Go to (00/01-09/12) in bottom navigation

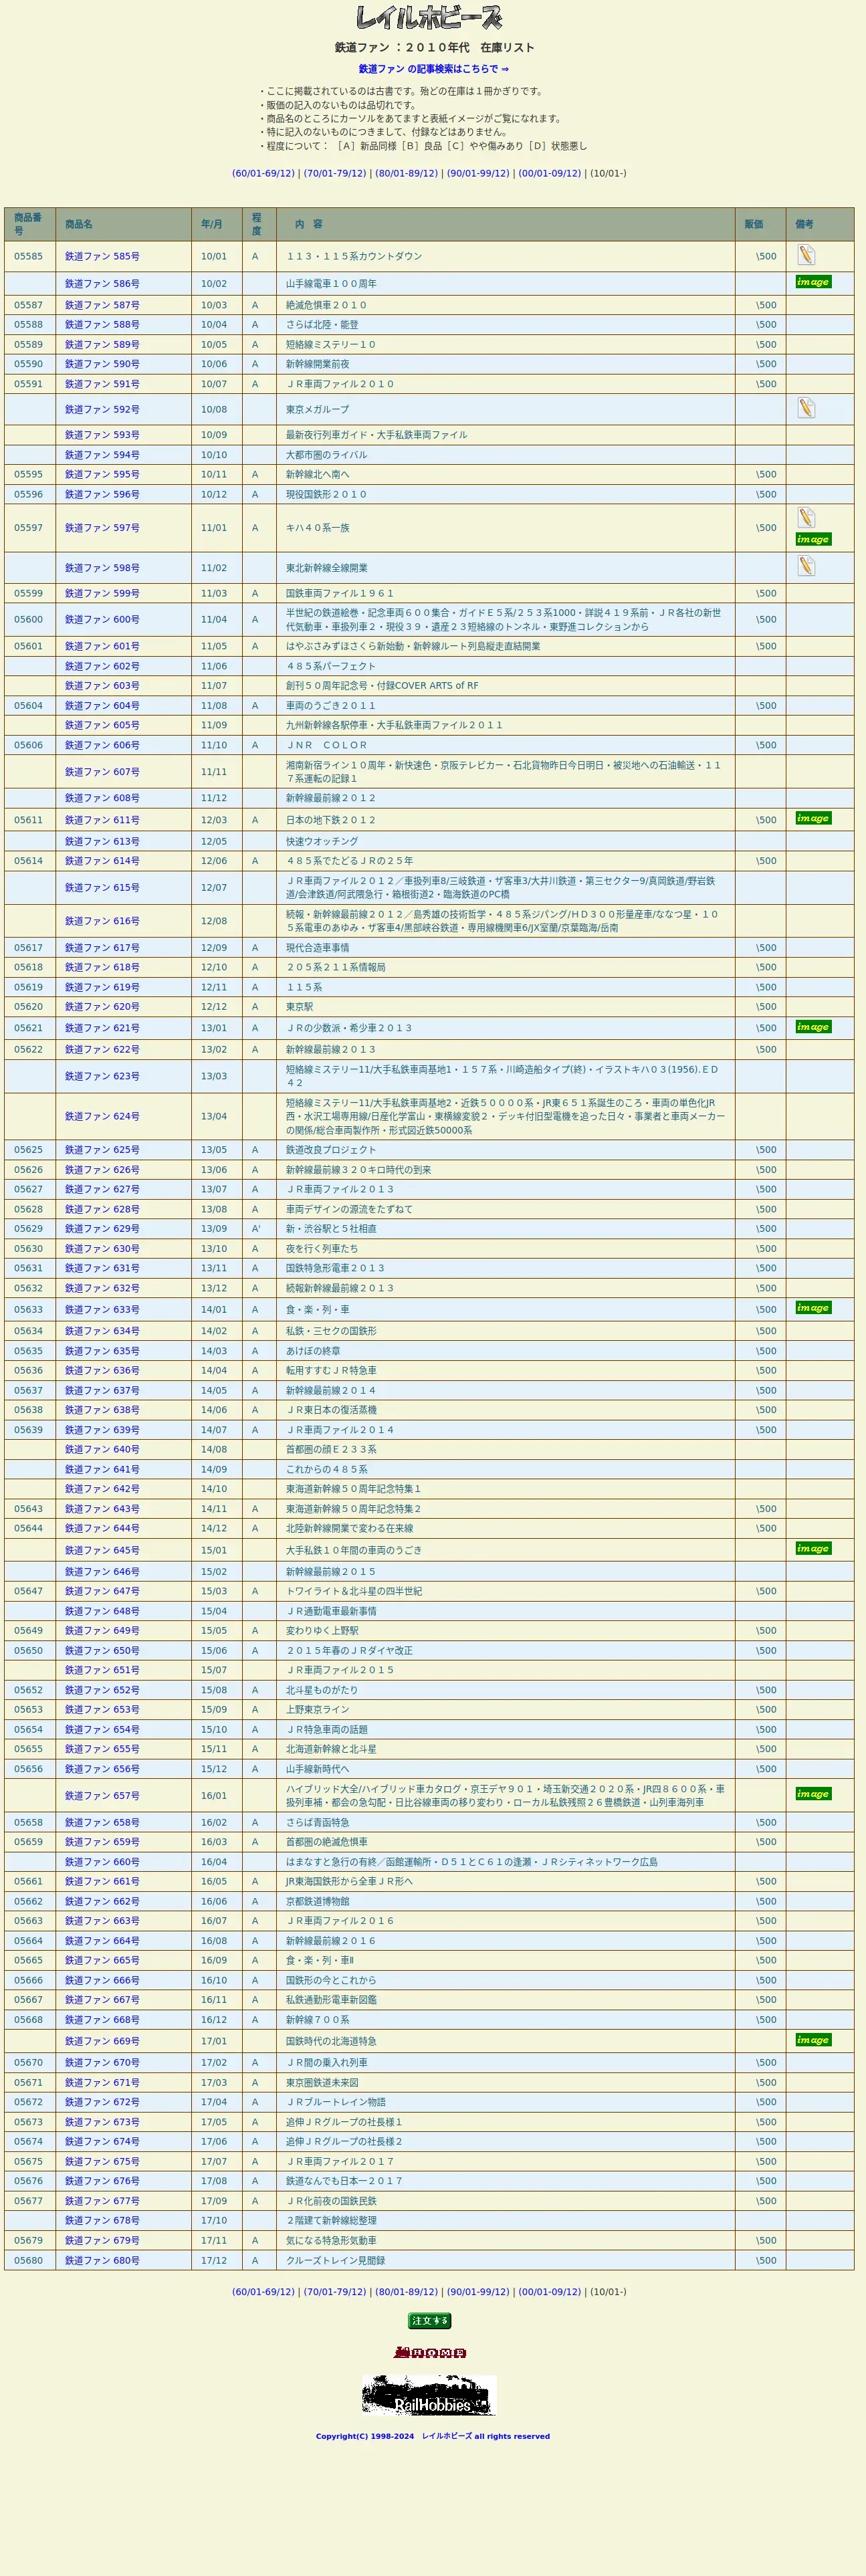pos(550,2291)
